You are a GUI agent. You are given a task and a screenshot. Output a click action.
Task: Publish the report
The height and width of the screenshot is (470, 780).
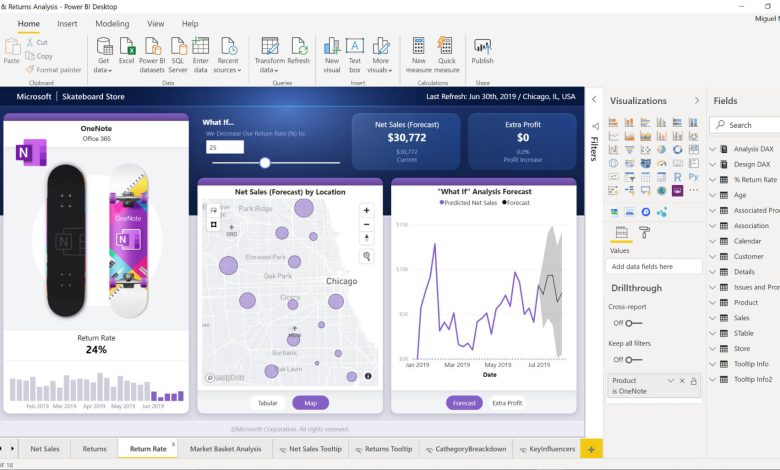pyautogui.click(x=483, y=51)
